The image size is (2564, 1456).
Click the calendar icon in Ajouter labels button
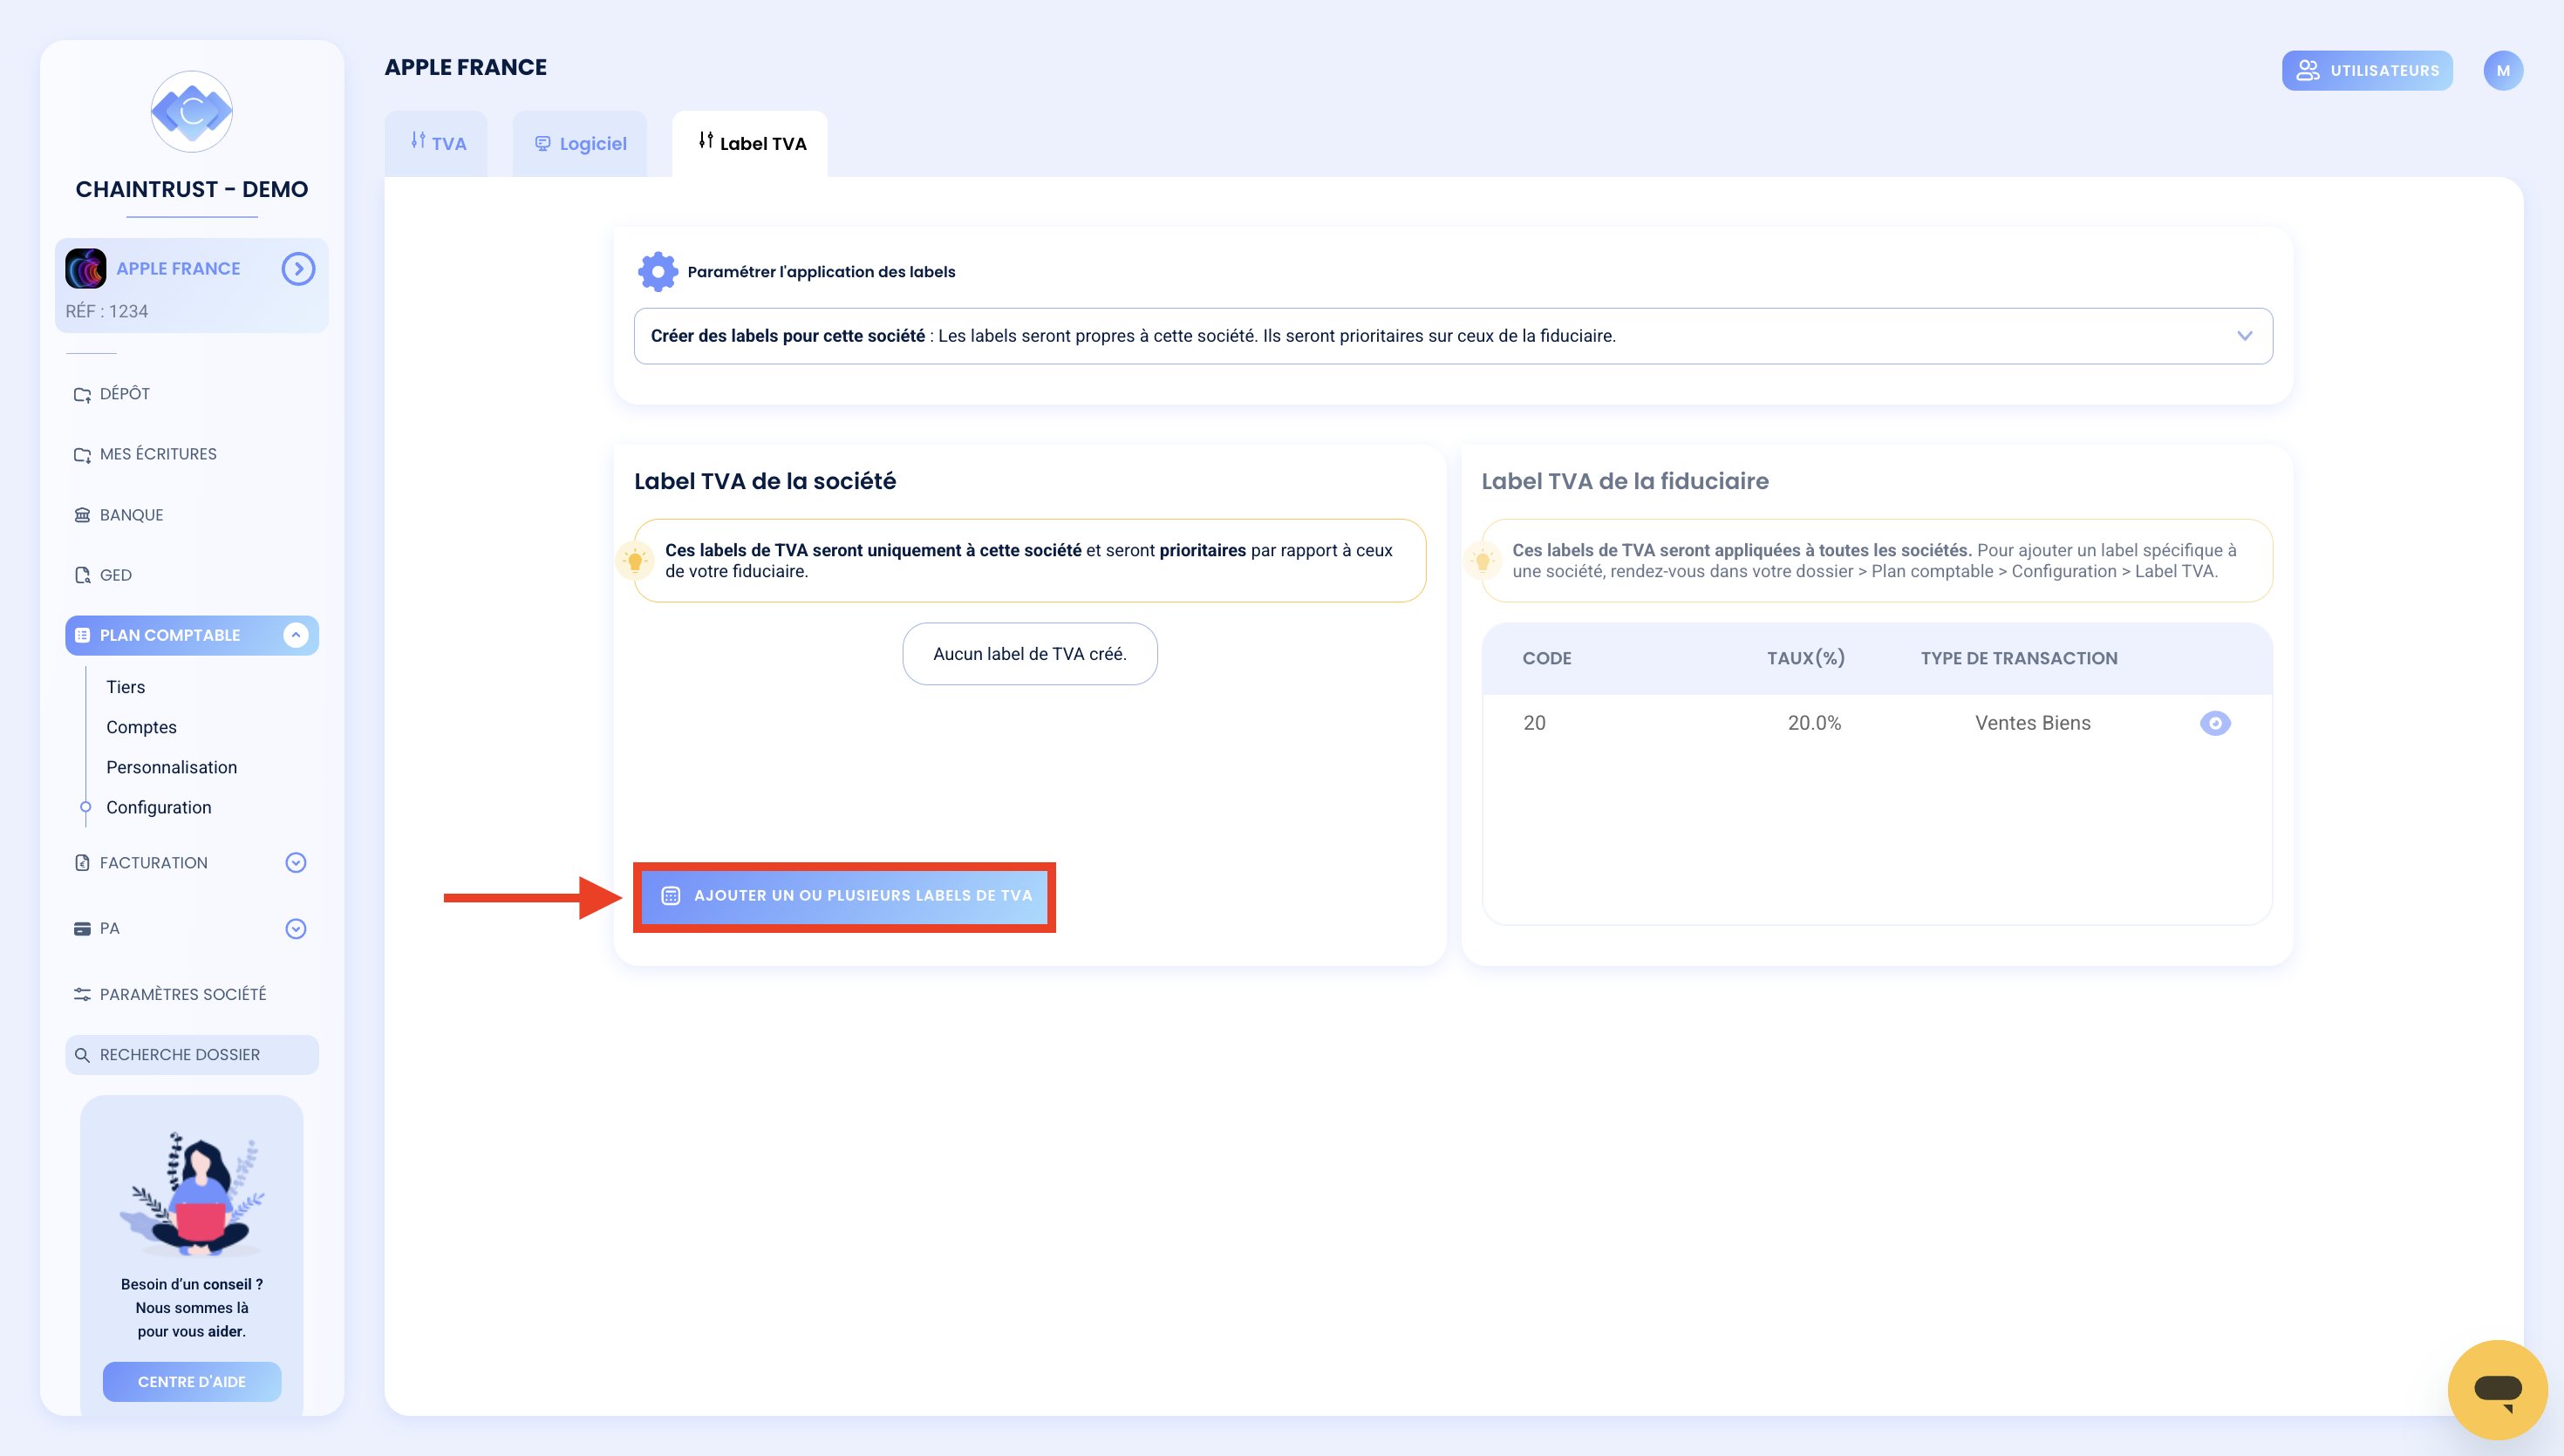pos(671,895)
